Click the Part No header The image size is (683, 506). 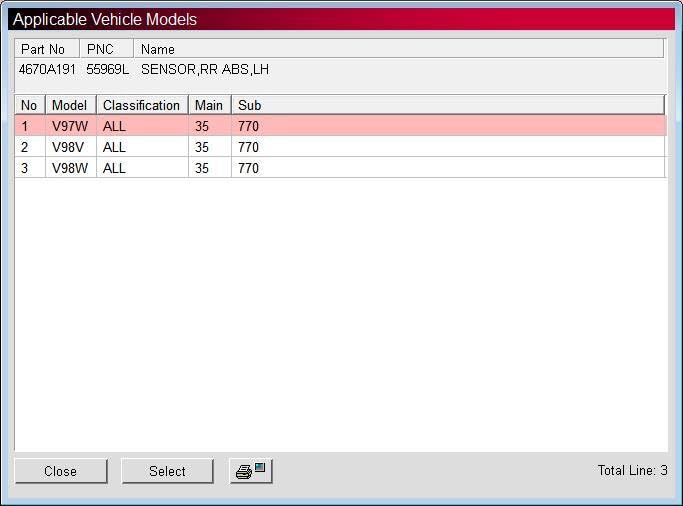coord(47,49)
